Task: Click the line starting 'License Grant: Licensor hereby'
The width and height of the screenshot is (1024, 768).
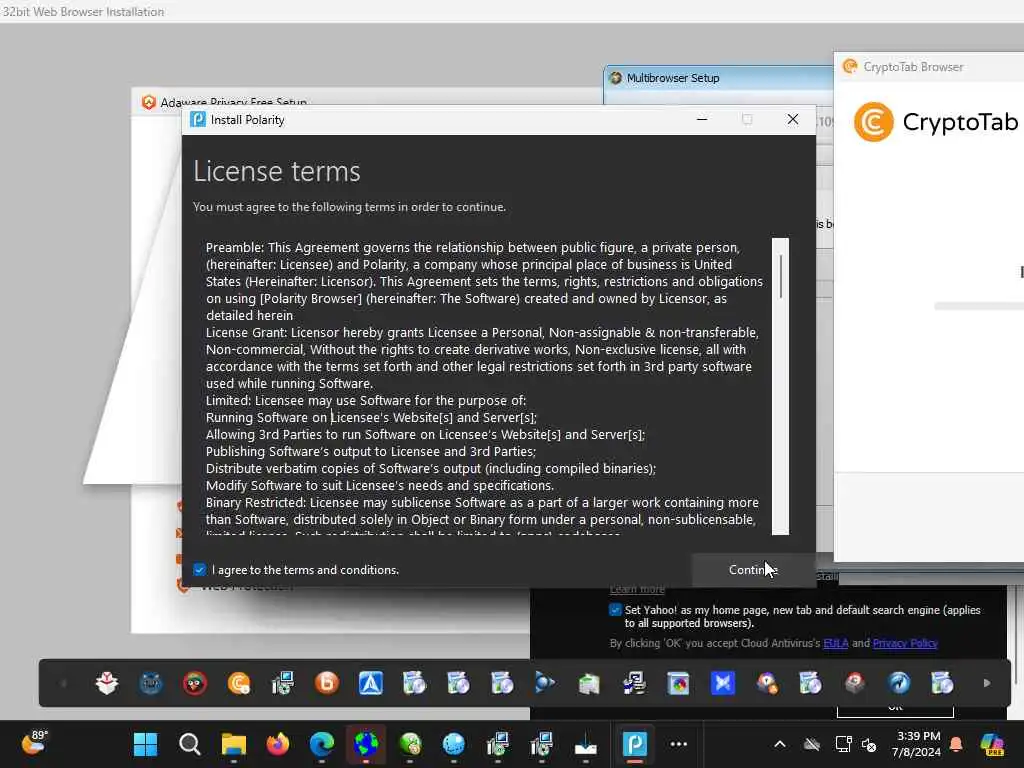Action: (483, 332)
